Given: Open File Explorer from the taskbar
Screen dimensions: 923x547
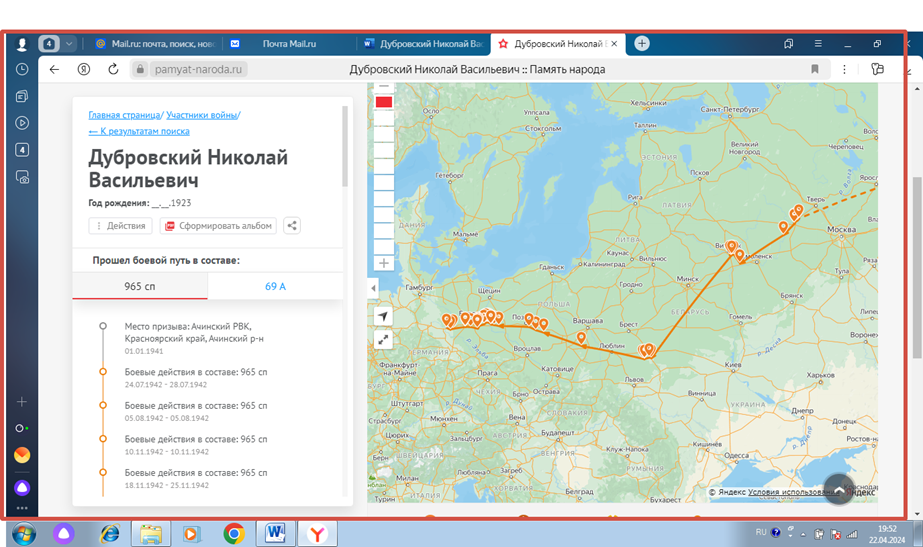Looking at the screenshot, I should pos(151,534).
